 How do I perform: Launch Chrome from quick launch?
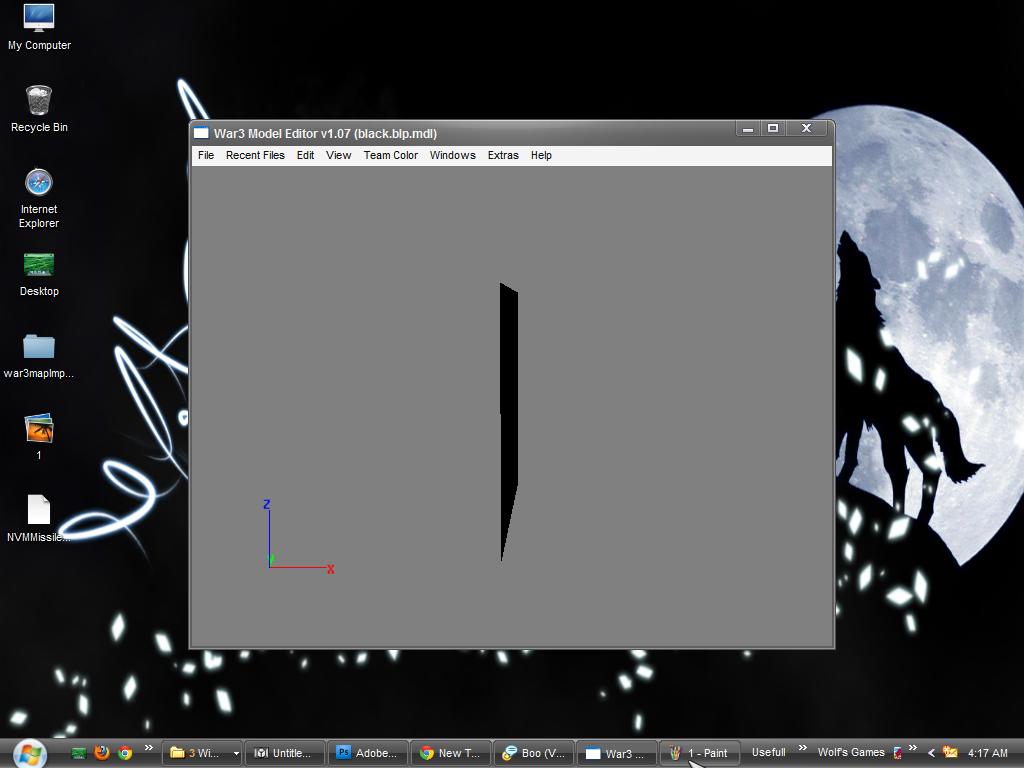coord(125,753)
